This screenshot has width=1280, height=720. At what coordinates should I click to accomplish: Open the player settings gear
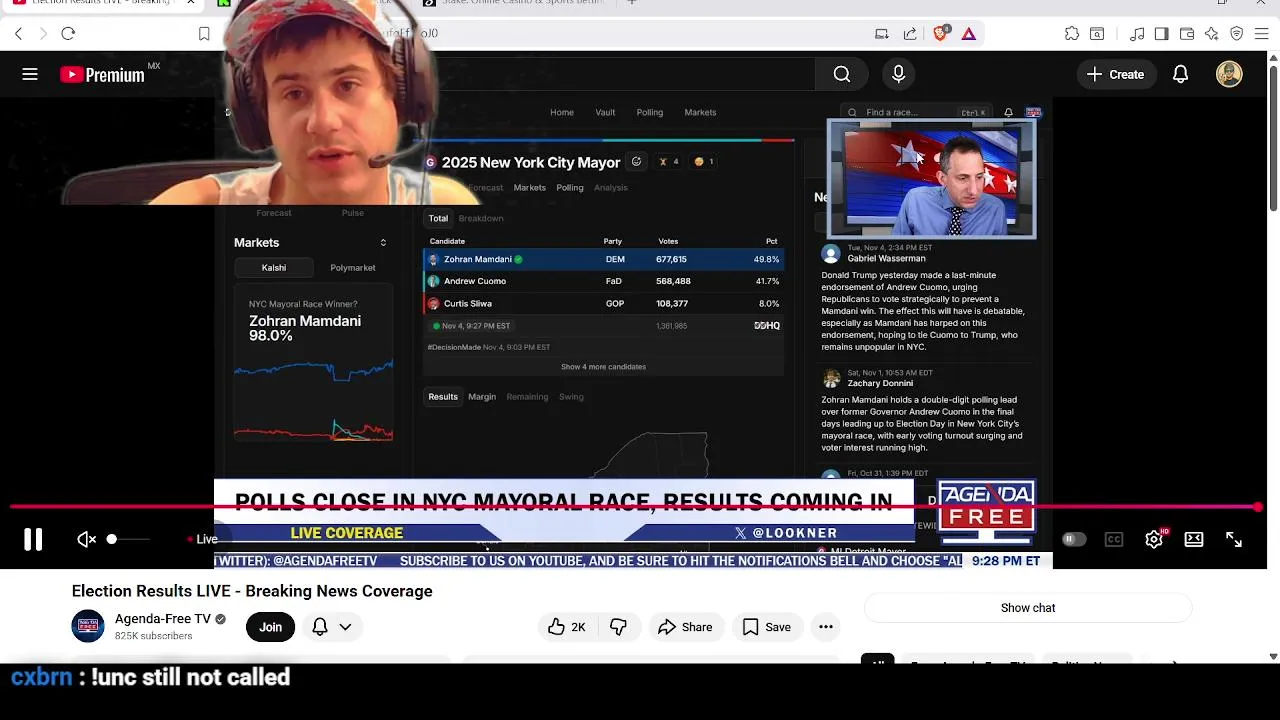click(1154, 539)
